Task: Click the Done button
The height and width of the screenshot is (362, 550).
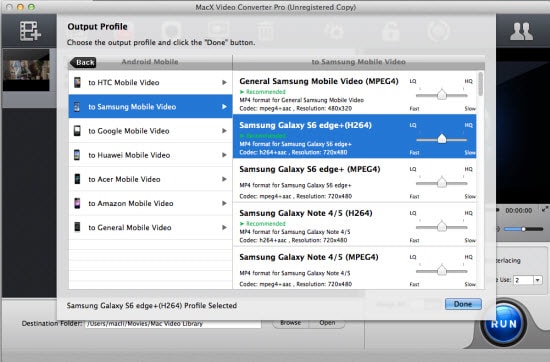Action: coord(463,304)
